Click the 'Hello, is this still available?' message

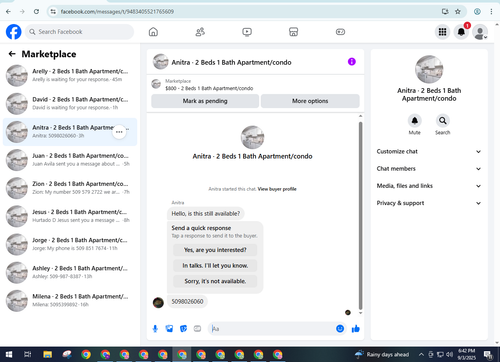206,214
